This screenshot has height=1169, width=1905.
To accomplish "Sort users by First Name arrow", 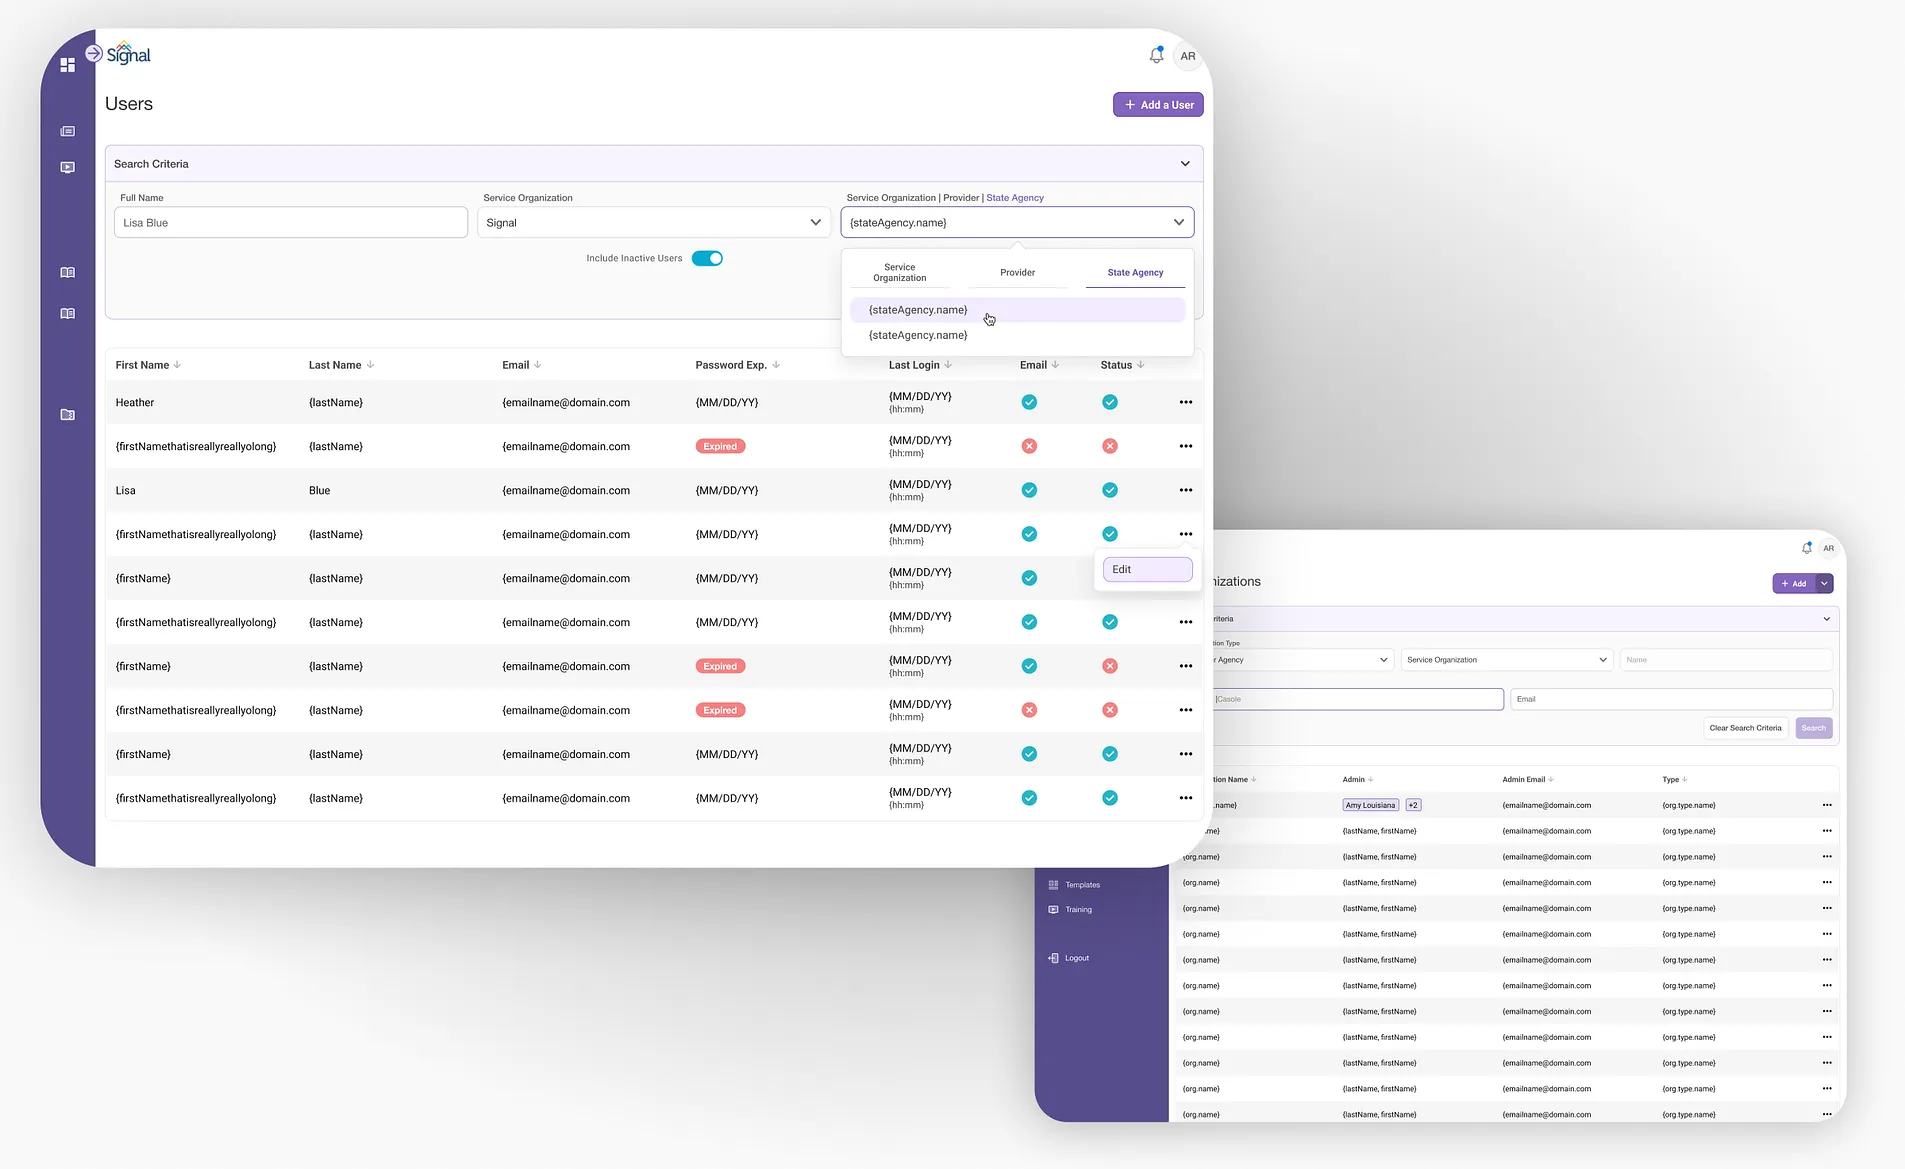I will 177,365.
